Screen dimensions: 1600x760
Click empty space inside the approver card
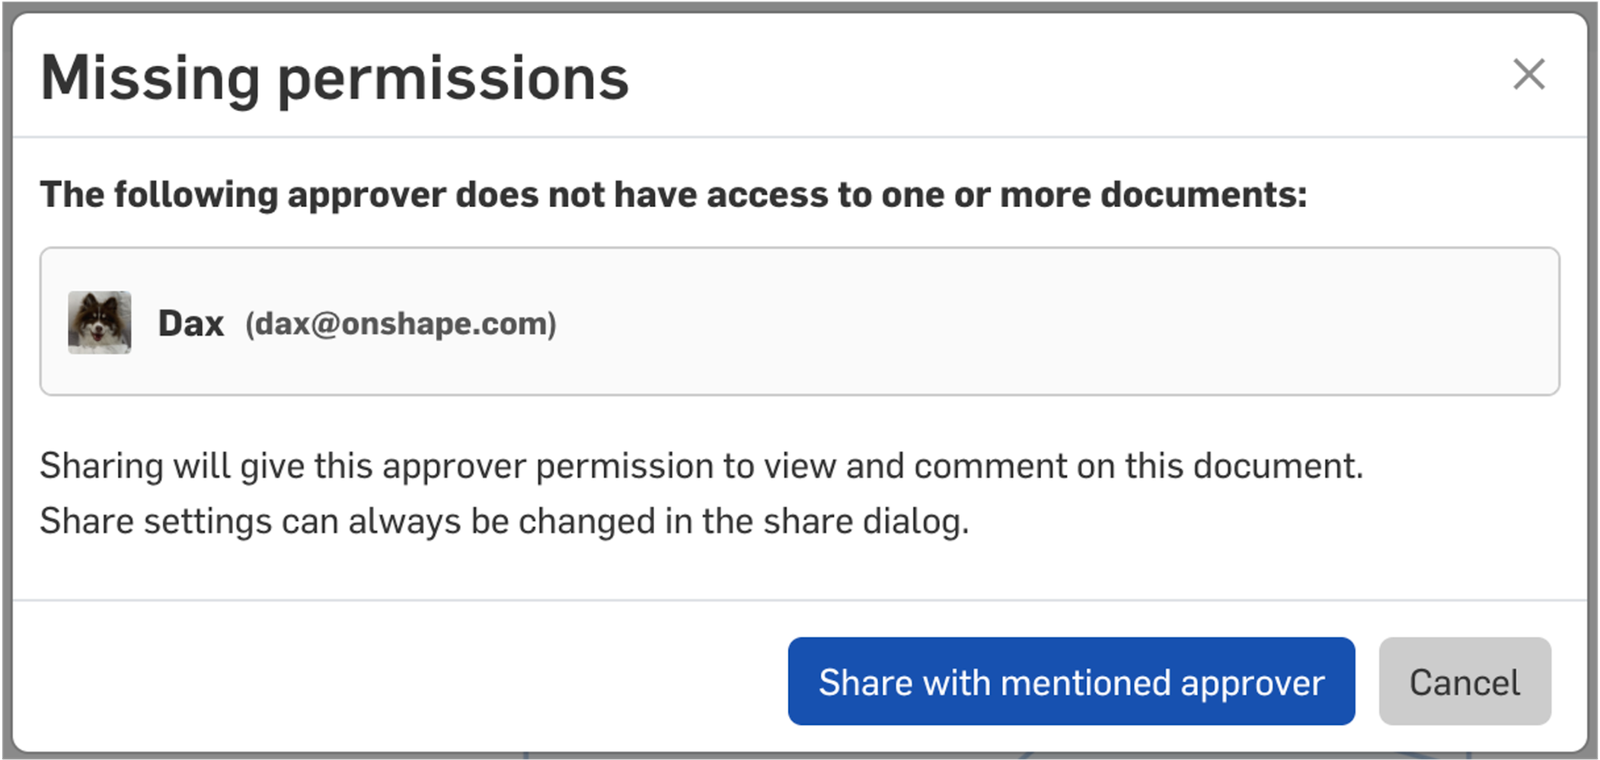coord(1050,322)
